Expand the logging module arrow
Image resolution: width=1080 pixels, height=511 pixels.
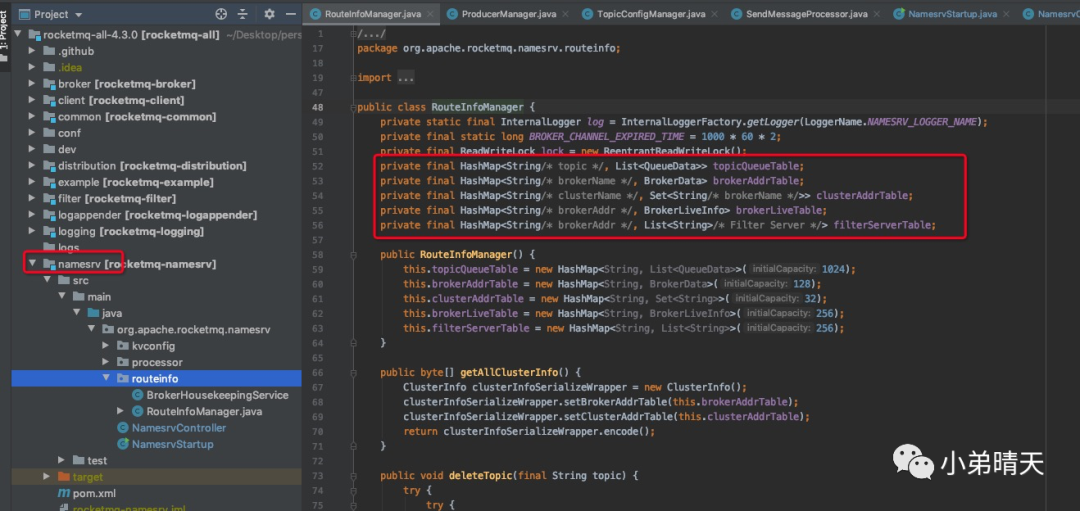coord(32,231)
